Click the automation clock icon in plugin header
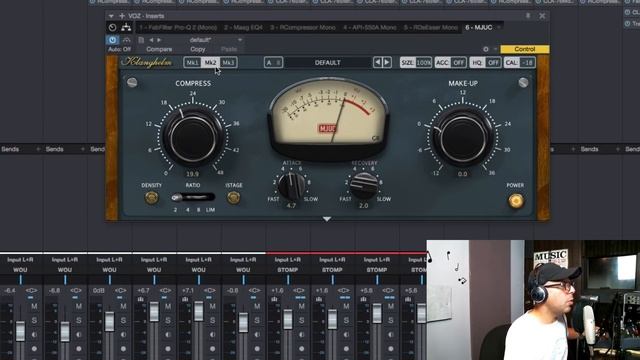Screen dimensions: 640x360 [112, 27]
